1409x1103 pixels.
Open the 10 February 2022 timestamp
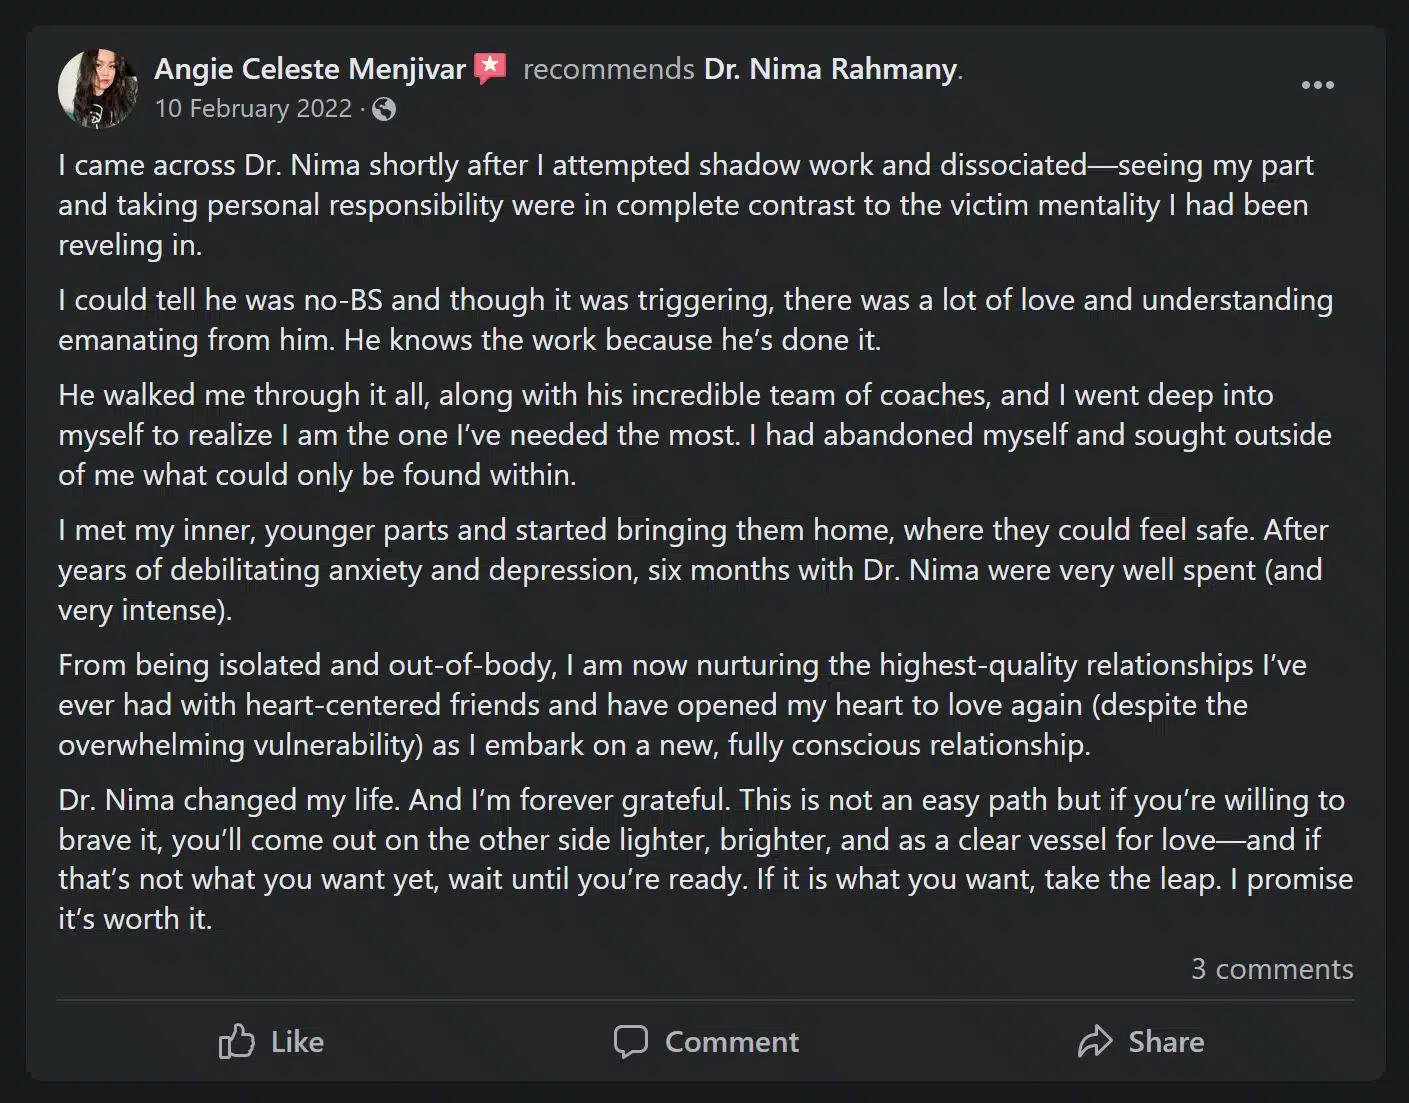(253, 108)
